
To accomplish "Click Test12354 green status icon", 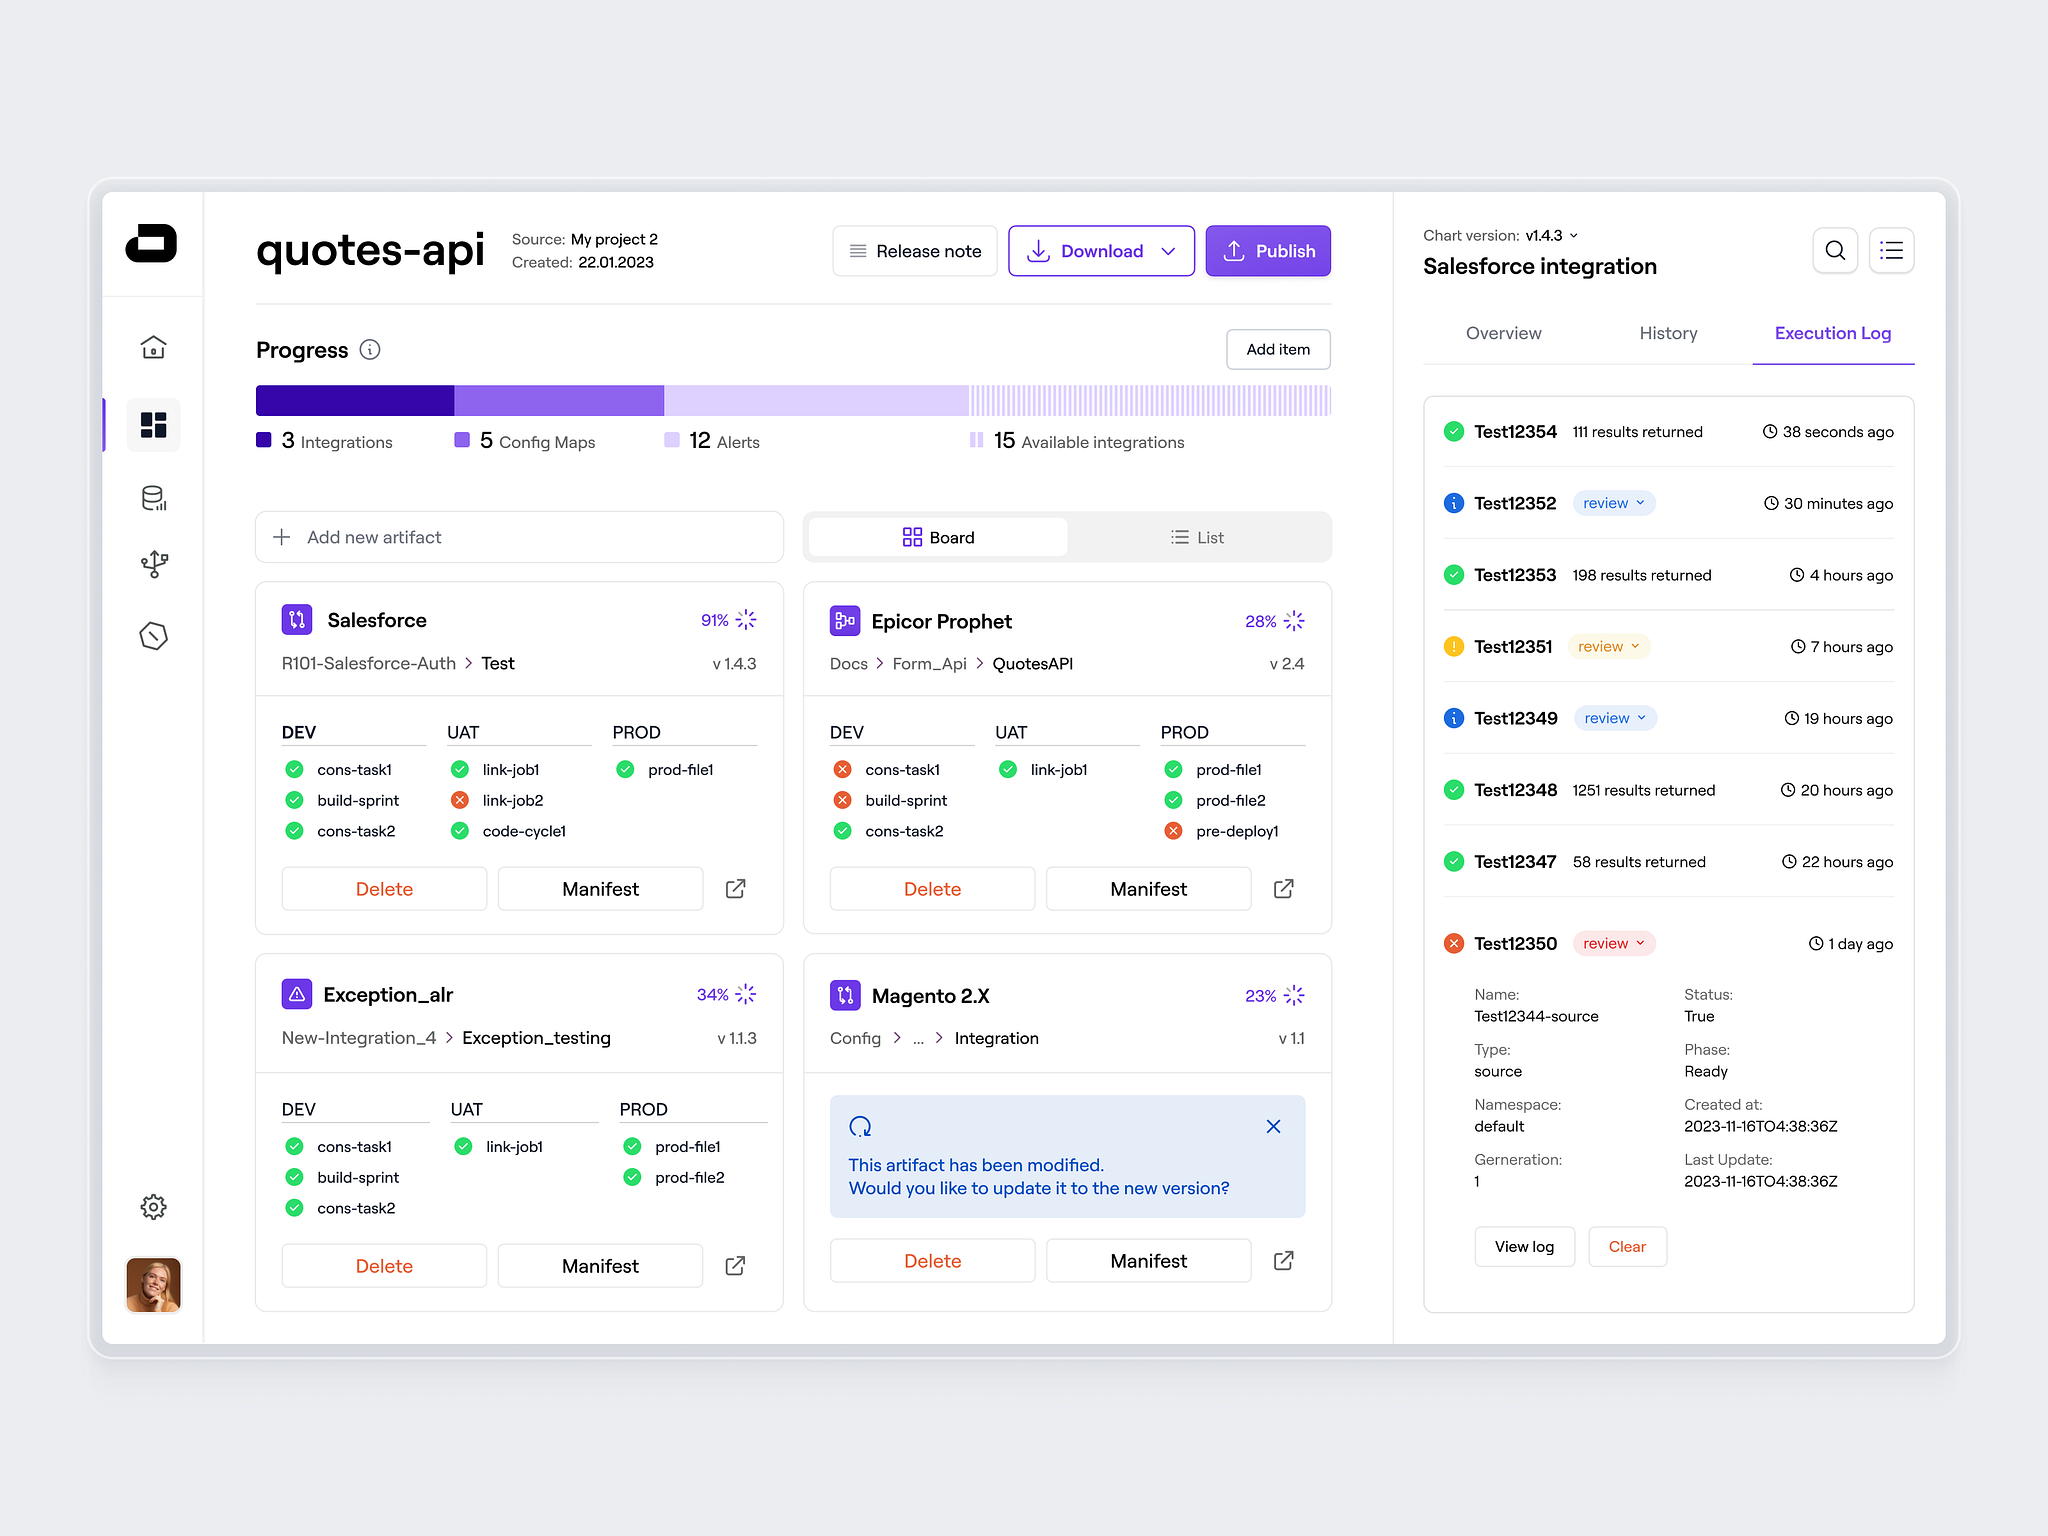I will 1454,431.
